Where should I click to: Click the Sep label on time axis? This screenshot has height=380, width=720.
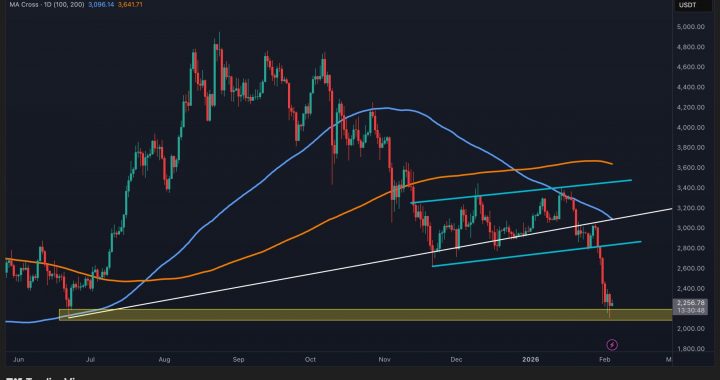pyautogui.click(x=238, y=360)
